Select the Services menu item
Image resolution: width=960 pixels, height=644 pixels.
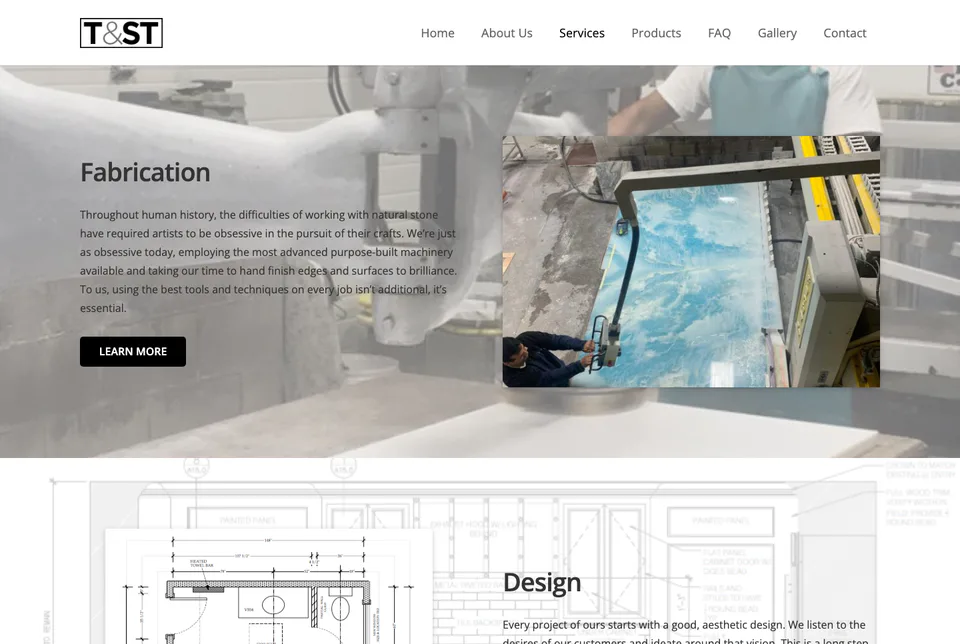(x=582, y=33)
